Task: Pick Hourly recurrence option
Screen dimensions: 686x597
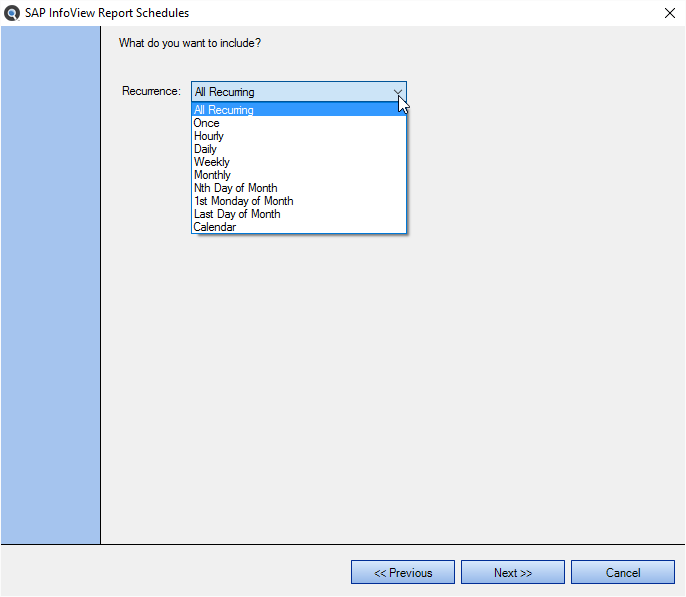Action: click(299, 136)
